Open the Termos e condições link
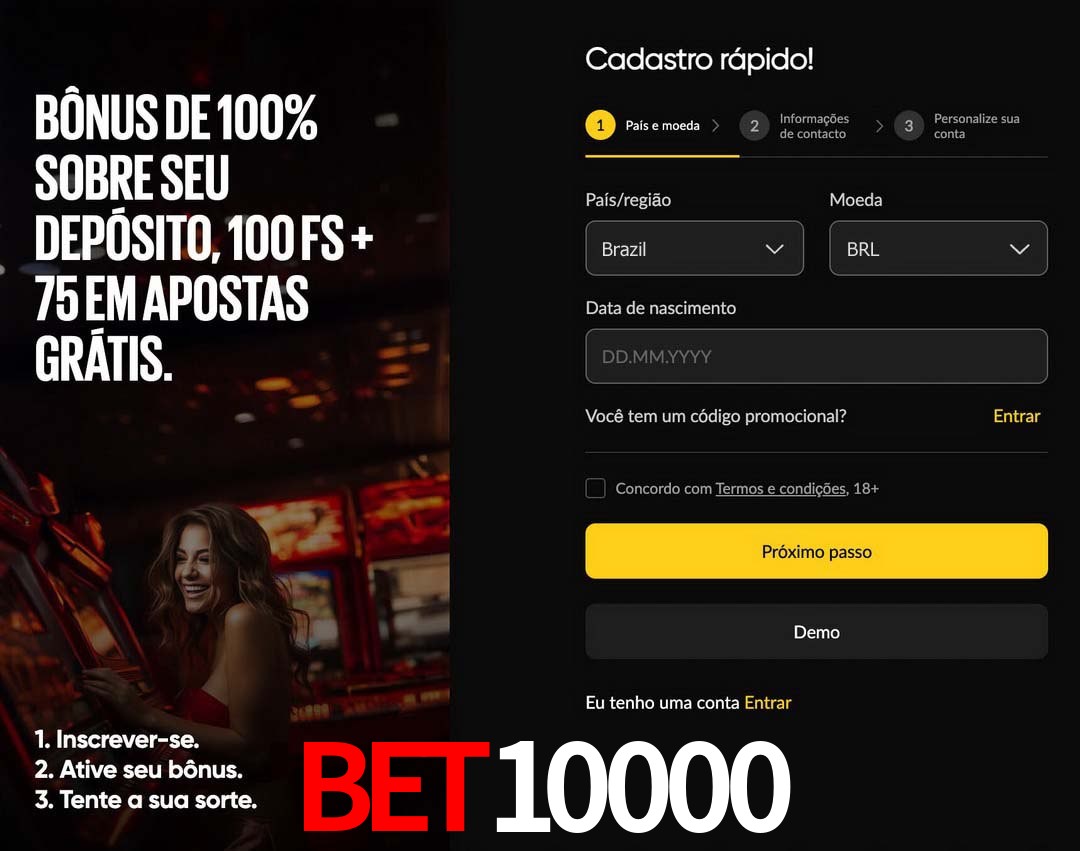Image resolution: width=1080 pixels, height=851 pixels. coord(780,489)
